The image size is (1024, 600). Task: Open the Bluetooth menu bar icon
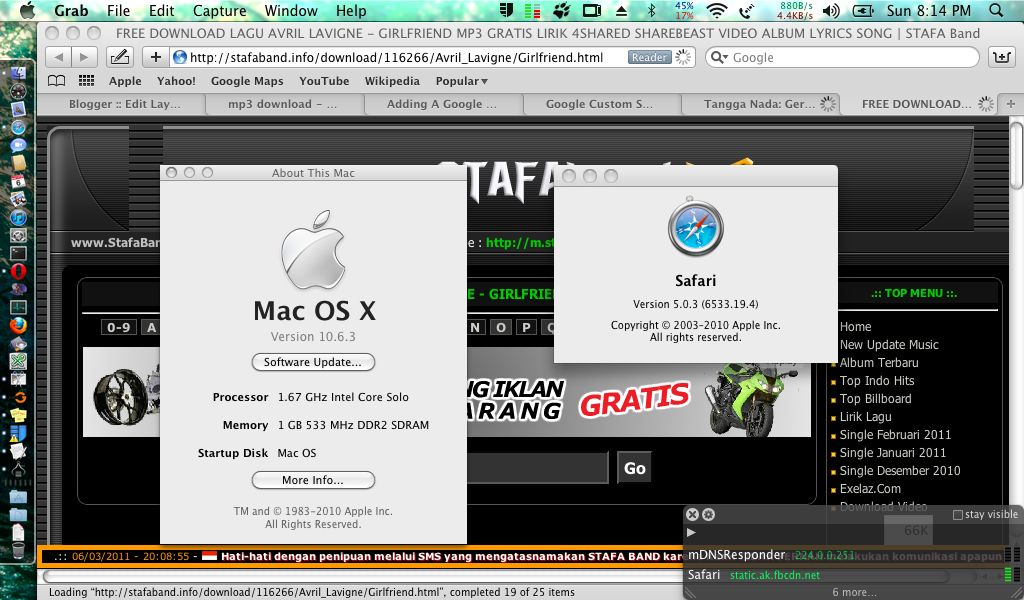point(651,10)
